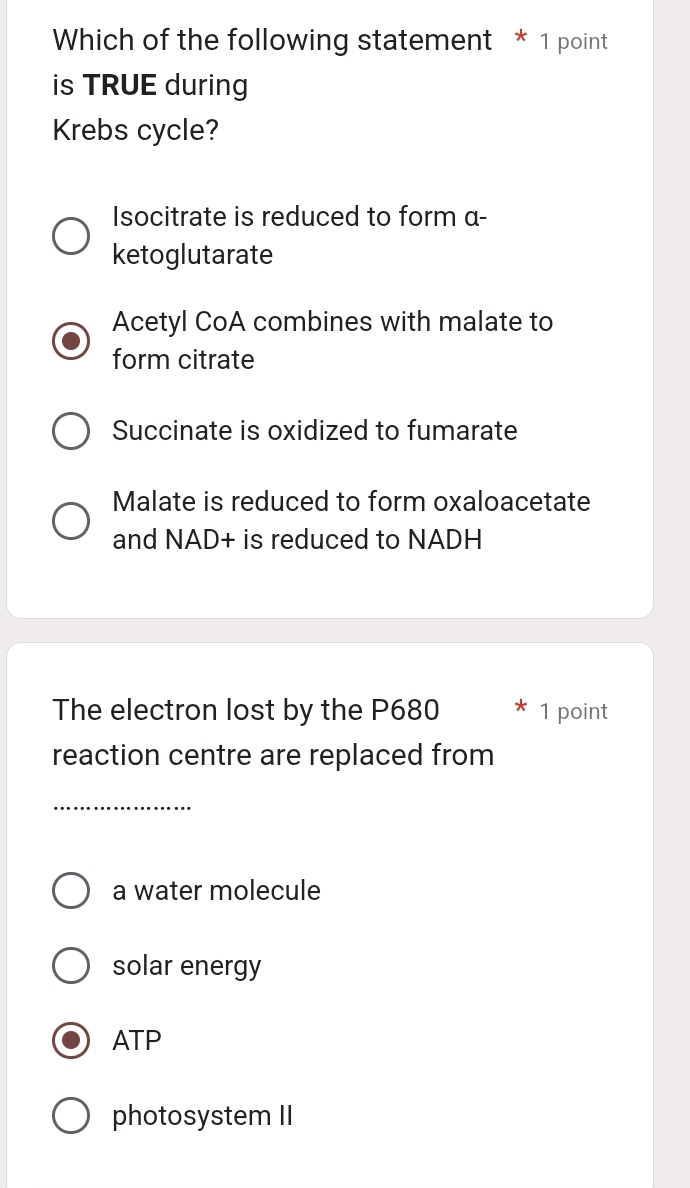The height and width of the screenshot is (1188, 690).
Task: Select the "Malate is reduced to form oxaloacetate" option
Action: pos(71,521)
